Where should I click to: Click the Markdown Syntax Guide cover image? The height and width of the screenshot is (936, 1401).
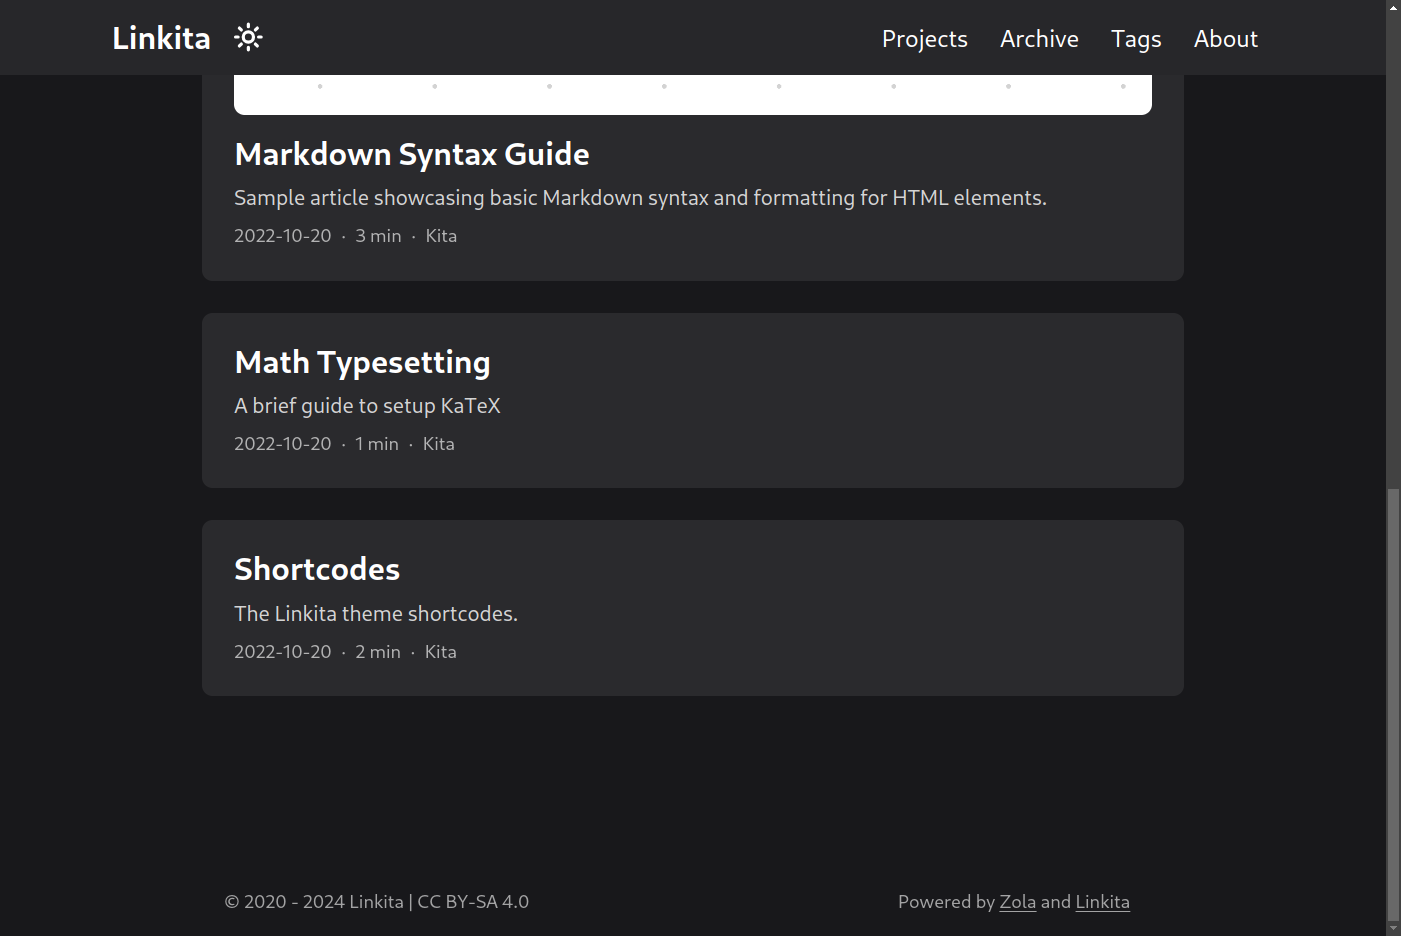(693, 94)
